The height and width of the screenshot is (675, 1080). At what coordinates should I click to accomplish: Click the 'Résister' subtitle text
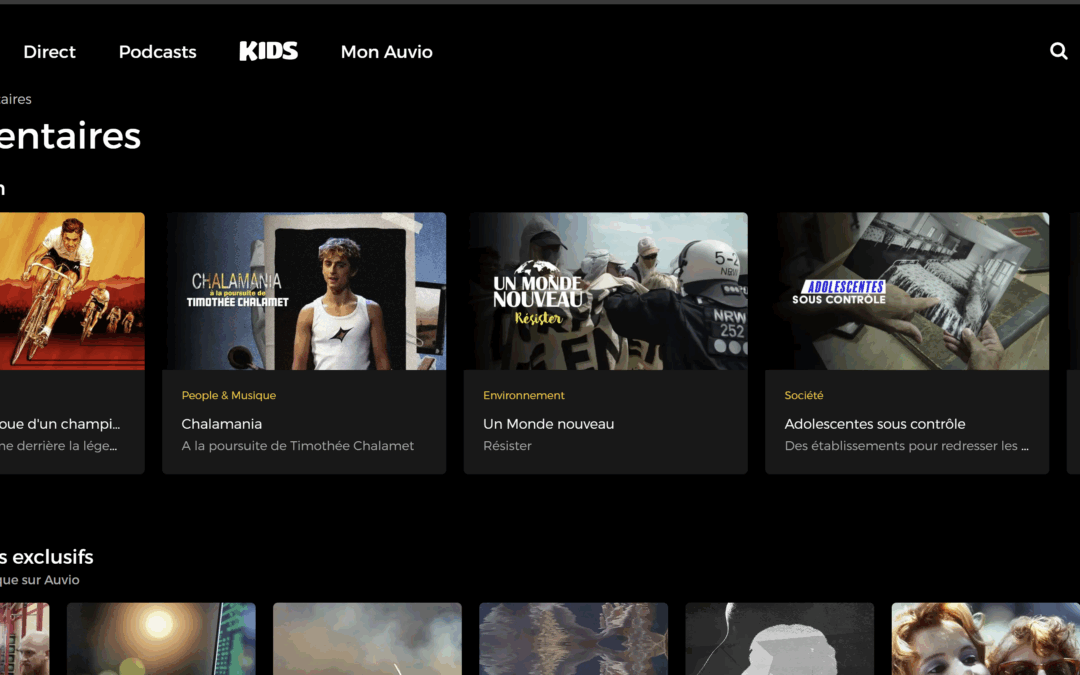(x=507, y=446)
